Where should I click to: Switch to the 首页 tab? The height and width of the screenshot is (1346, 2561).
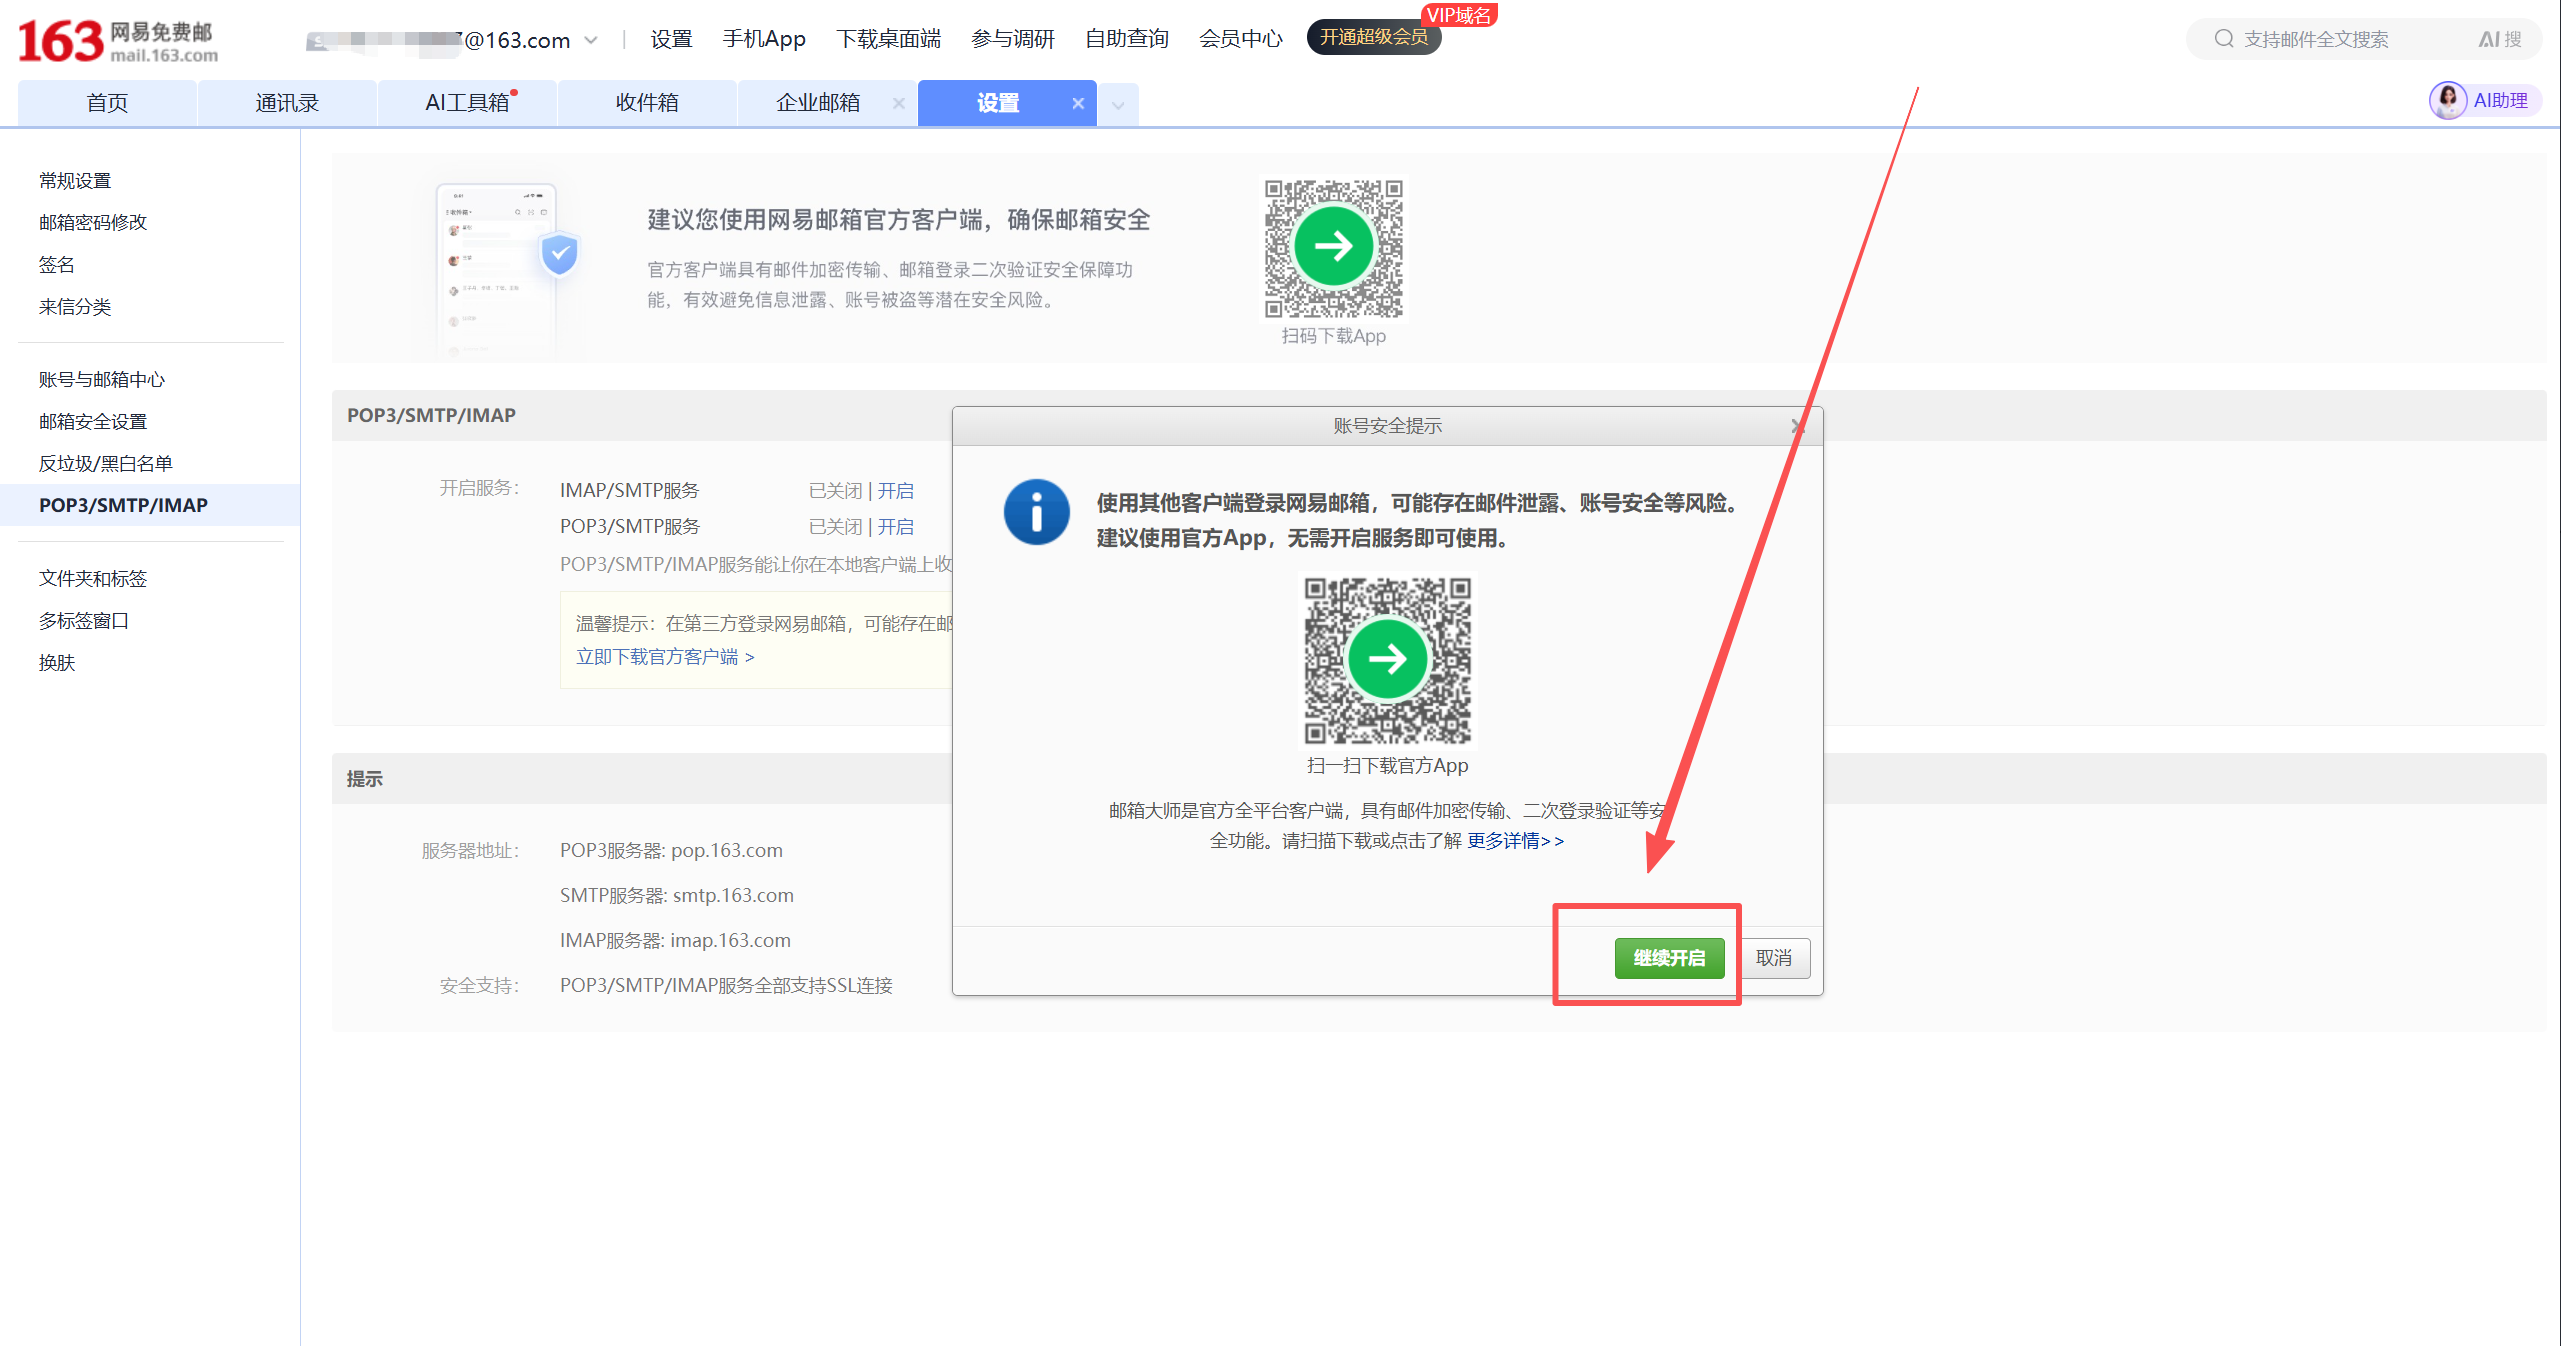point(106,101)
